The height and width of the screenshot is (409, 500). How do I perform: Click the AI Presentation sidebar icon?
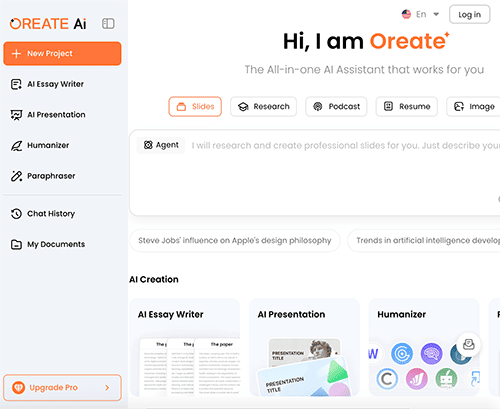[x=16, y=115]
